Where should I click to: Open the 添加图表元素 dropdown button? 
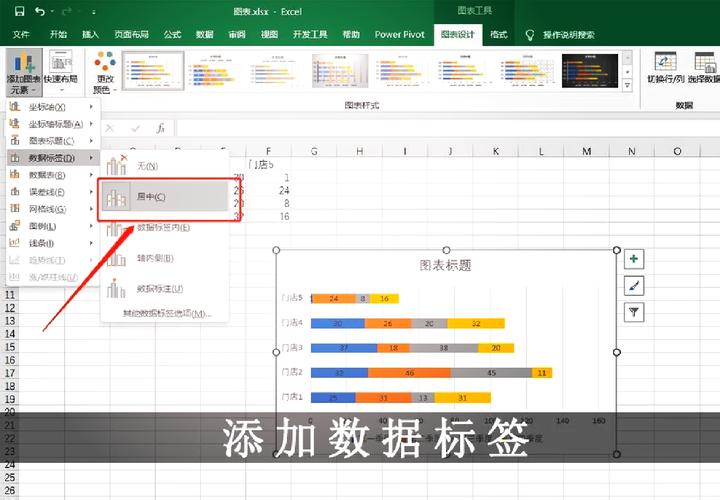[x=21, y=70]
